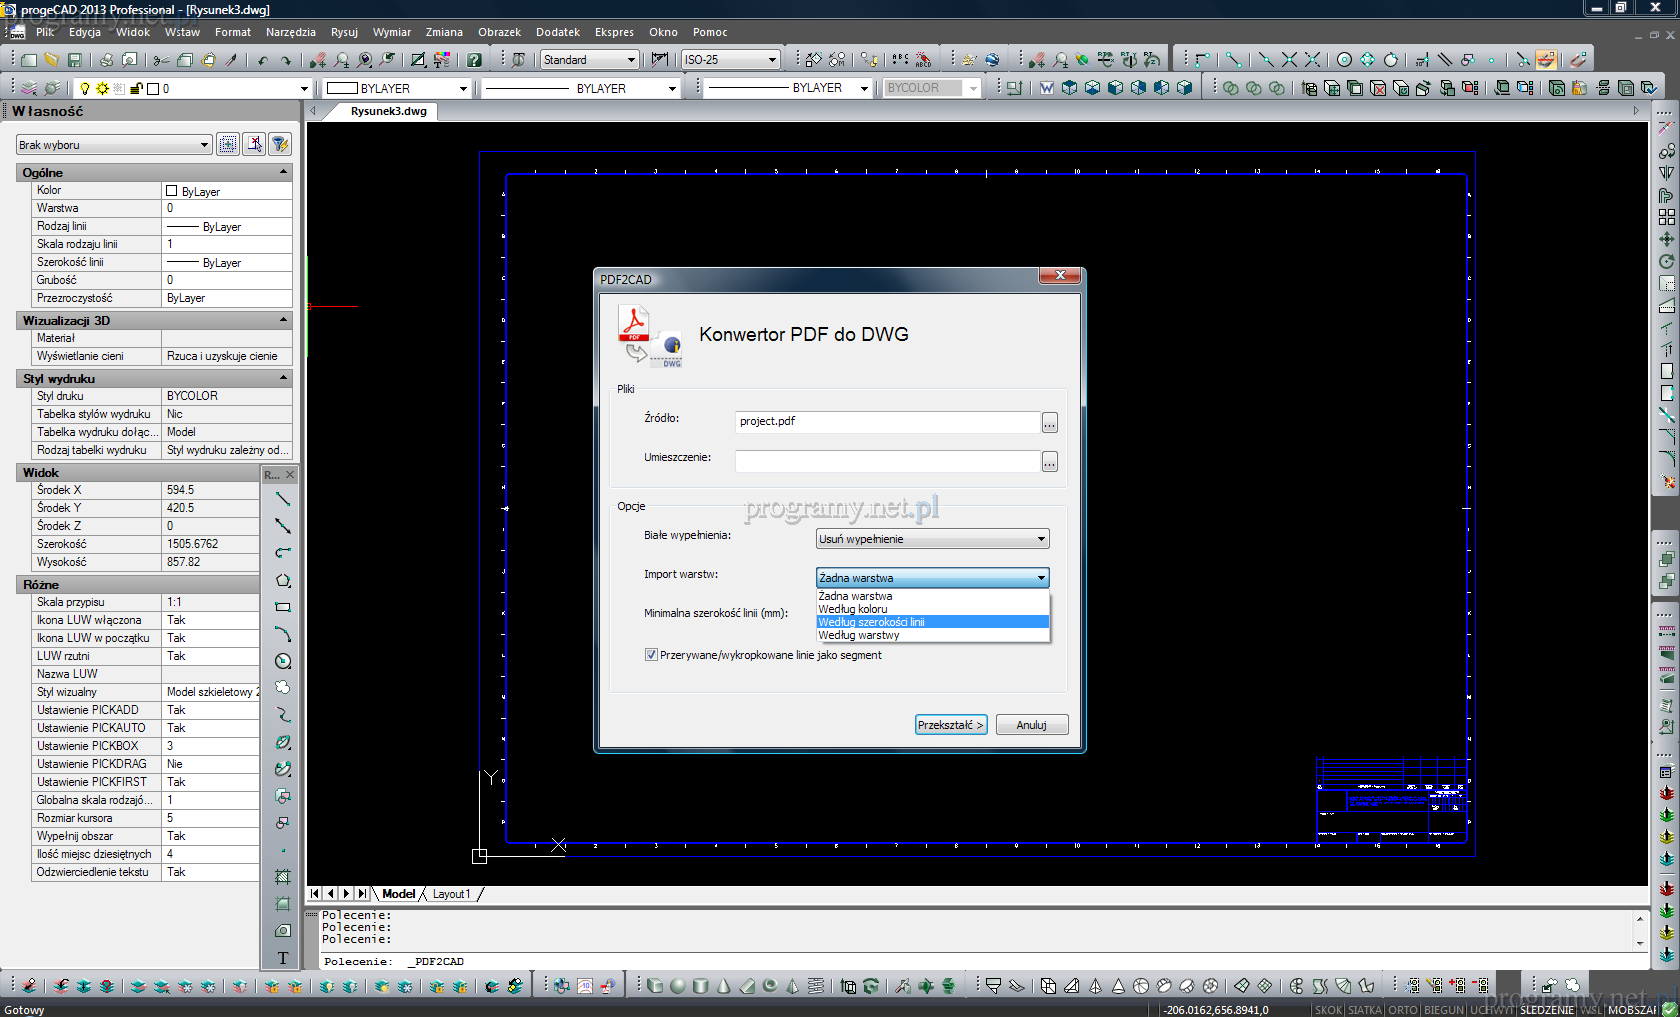The image size is (1680, 1017).
Task: Select the Line draw tool
Action: [x=283, y=498]
